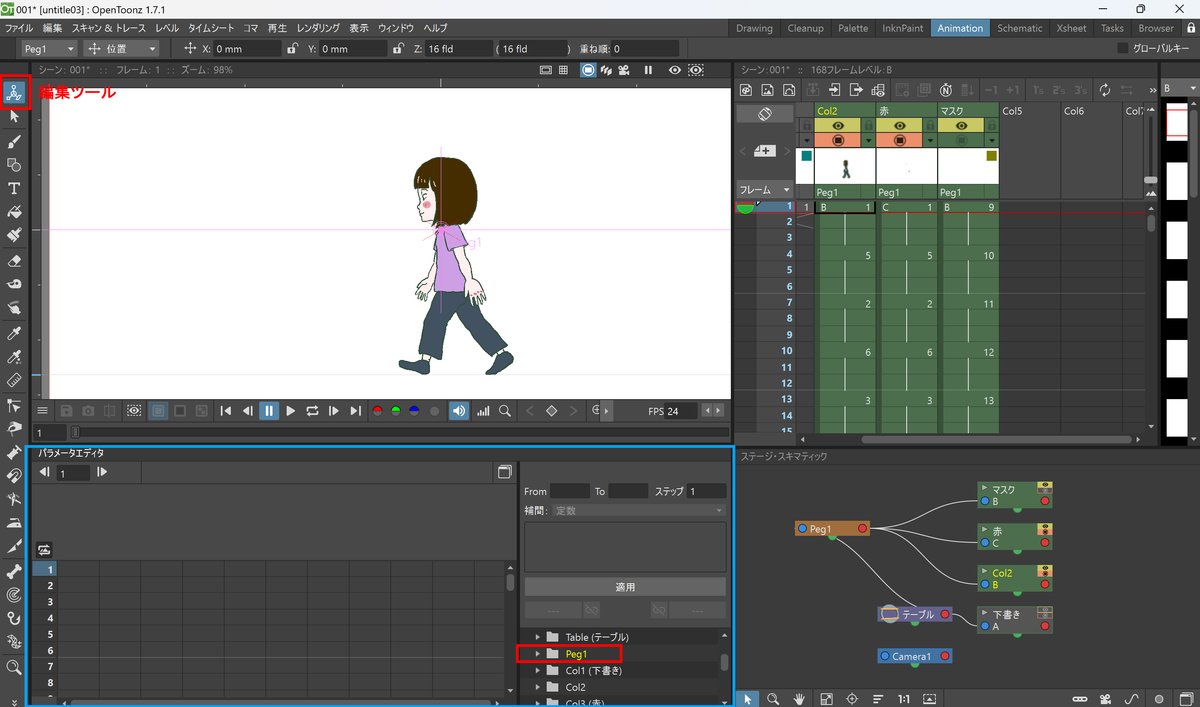Click the toggle Xsheet/Timeline orientation icon
1200x707 pixels.
click(765, 114)
